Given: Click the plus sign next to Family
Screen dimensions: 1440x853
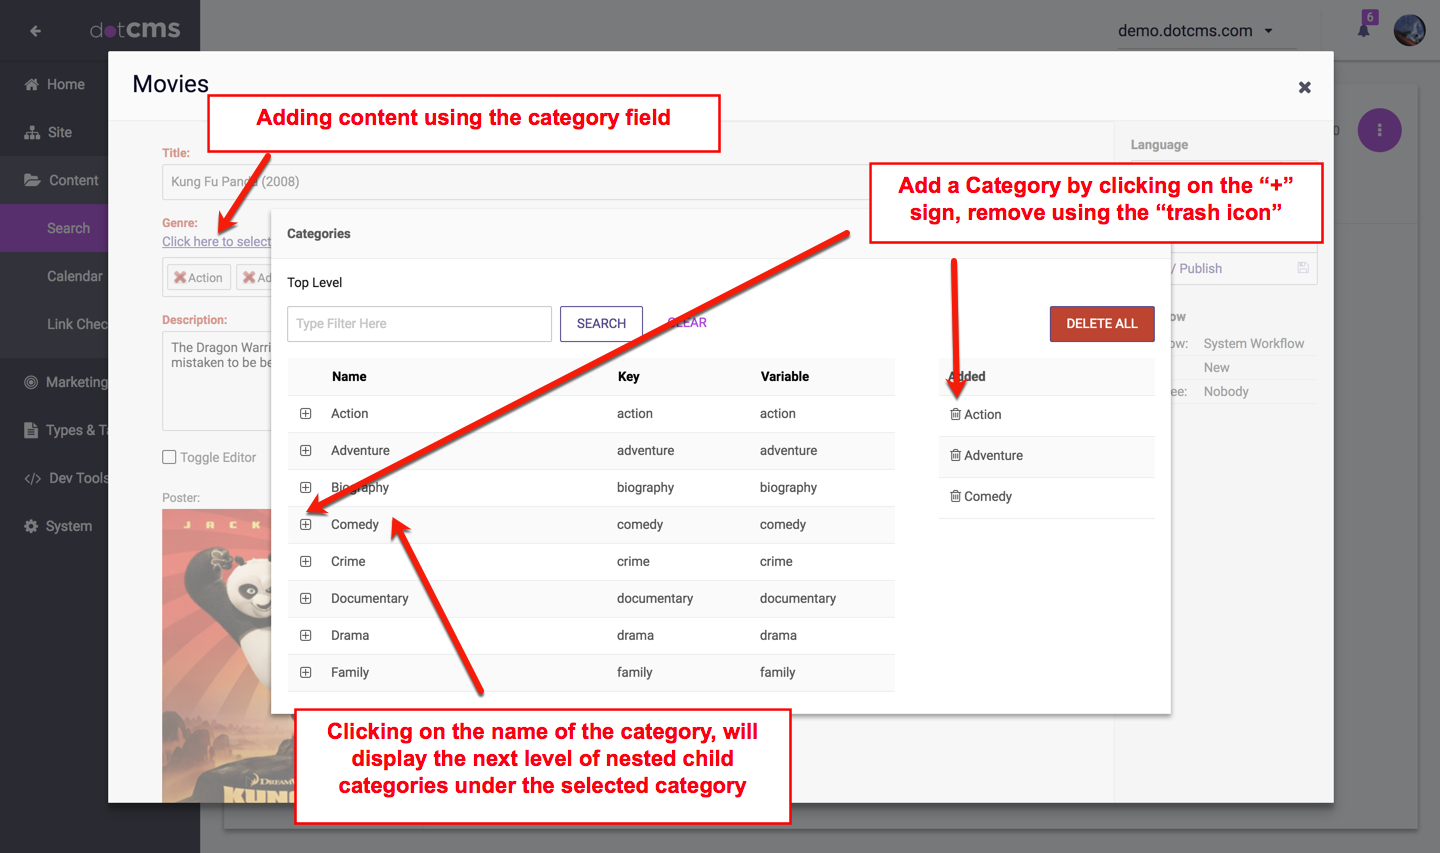Looking at the screenshot, I should click(x=306, y=672).
